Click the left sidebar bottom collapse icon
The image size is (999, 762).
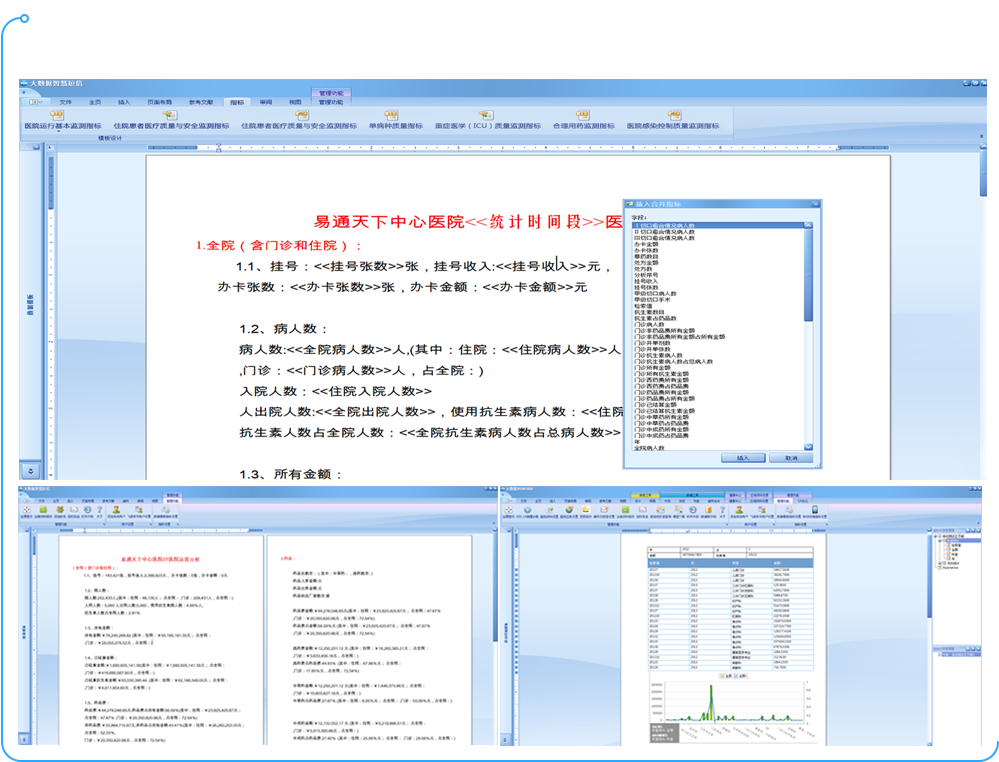30,470
